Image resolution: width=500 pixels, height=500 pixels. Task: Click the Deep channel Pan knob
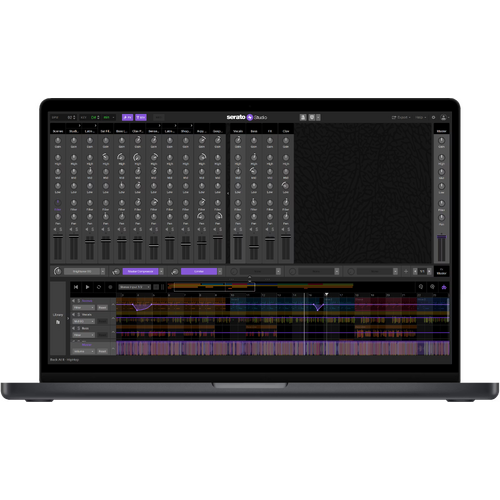218,217
